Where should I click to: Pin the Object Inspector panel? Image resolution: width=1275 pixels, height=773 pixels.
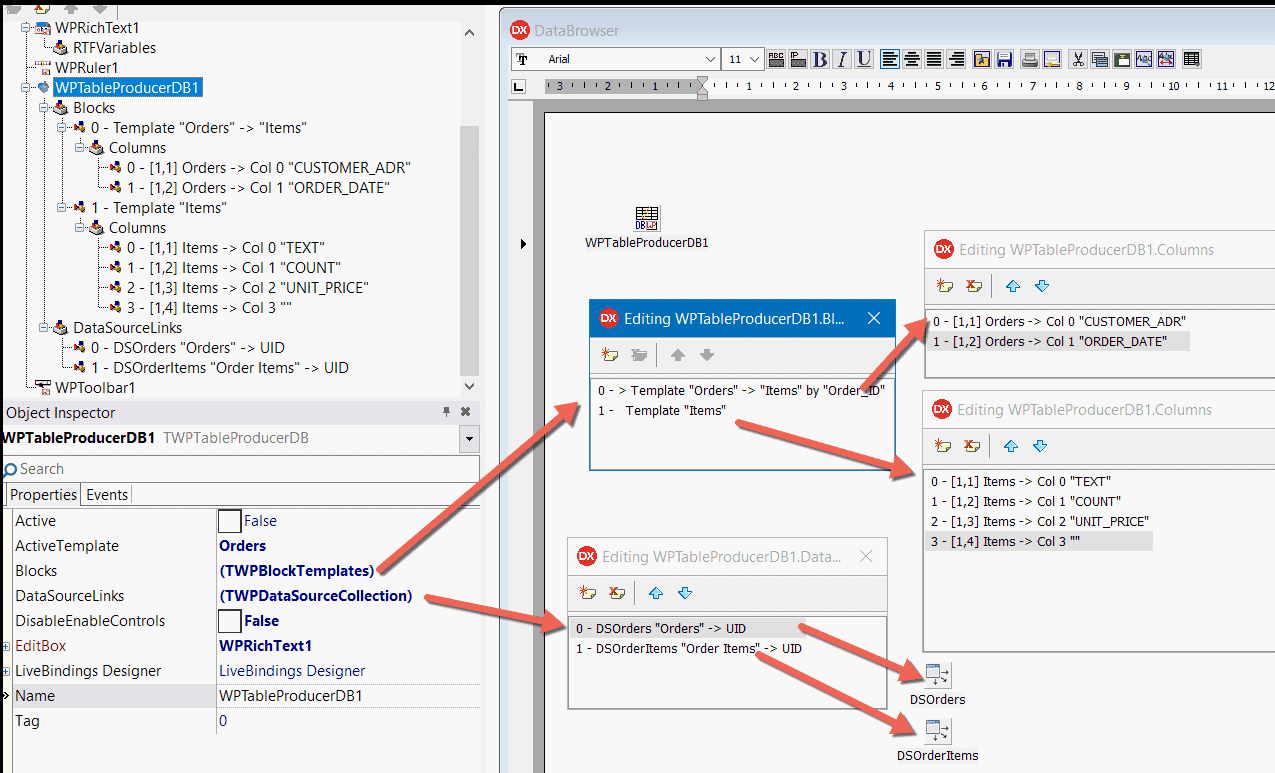point(447,412)
